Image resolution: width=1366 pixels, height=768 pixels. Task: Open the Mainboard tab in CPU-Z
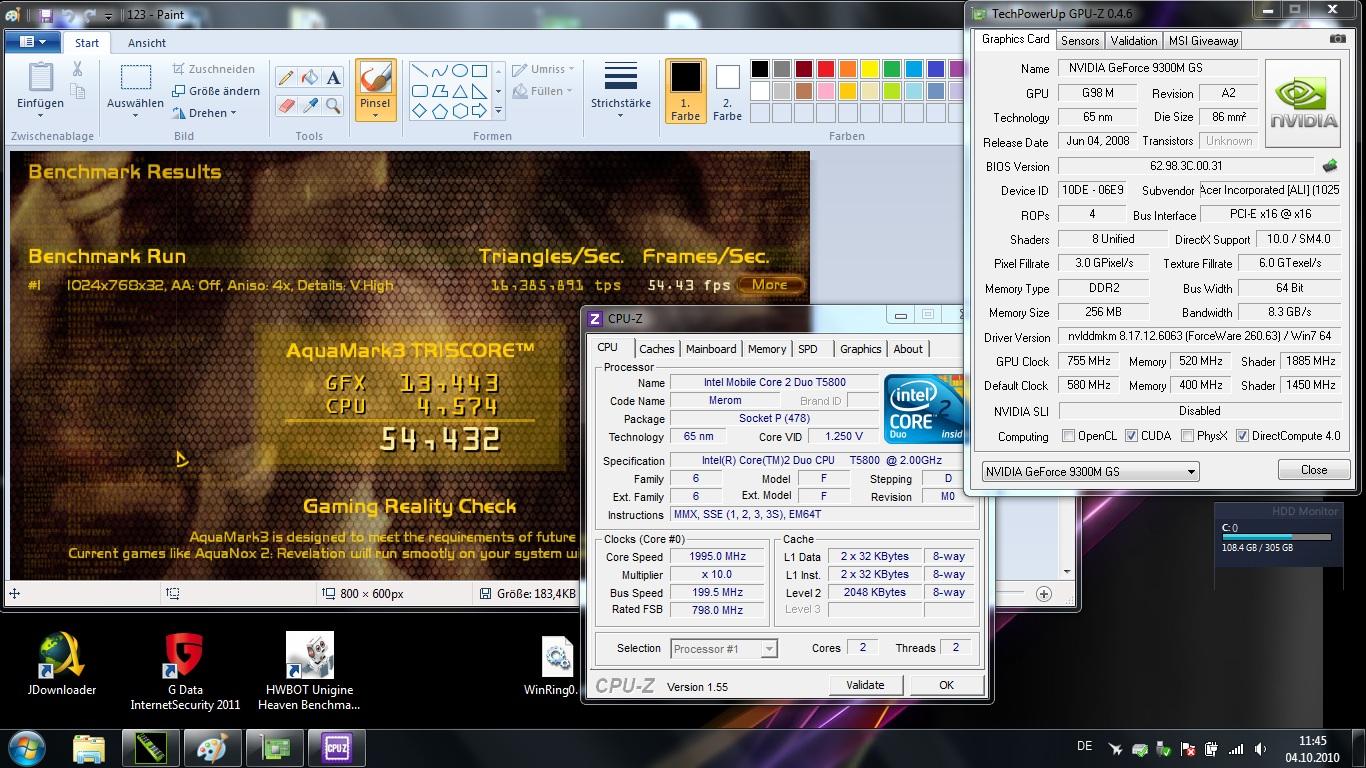pyautogui.click(x=711, y=349)
